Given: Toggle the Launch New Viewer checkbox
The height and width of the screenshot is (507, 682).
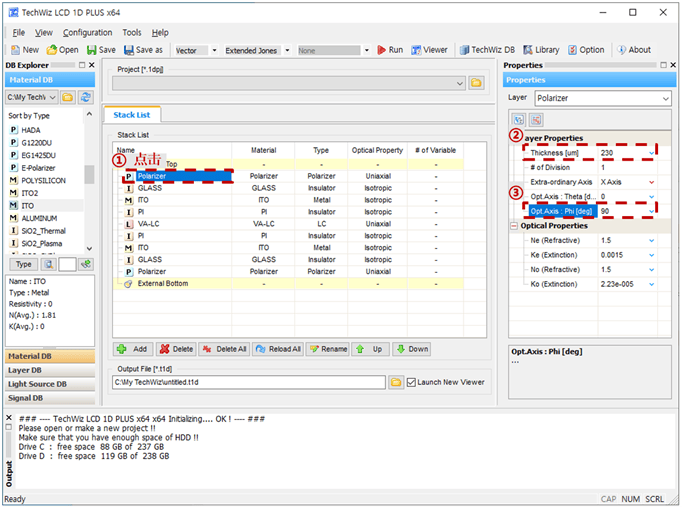Looking at the screenshot, I should coord(412,382).
